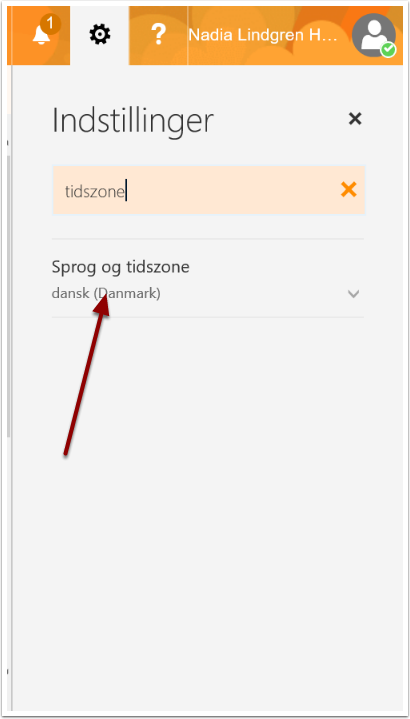This screenshot has height=719, width=410.
Task: Place cursor on the tidszone search text
Action: point(94,192)
